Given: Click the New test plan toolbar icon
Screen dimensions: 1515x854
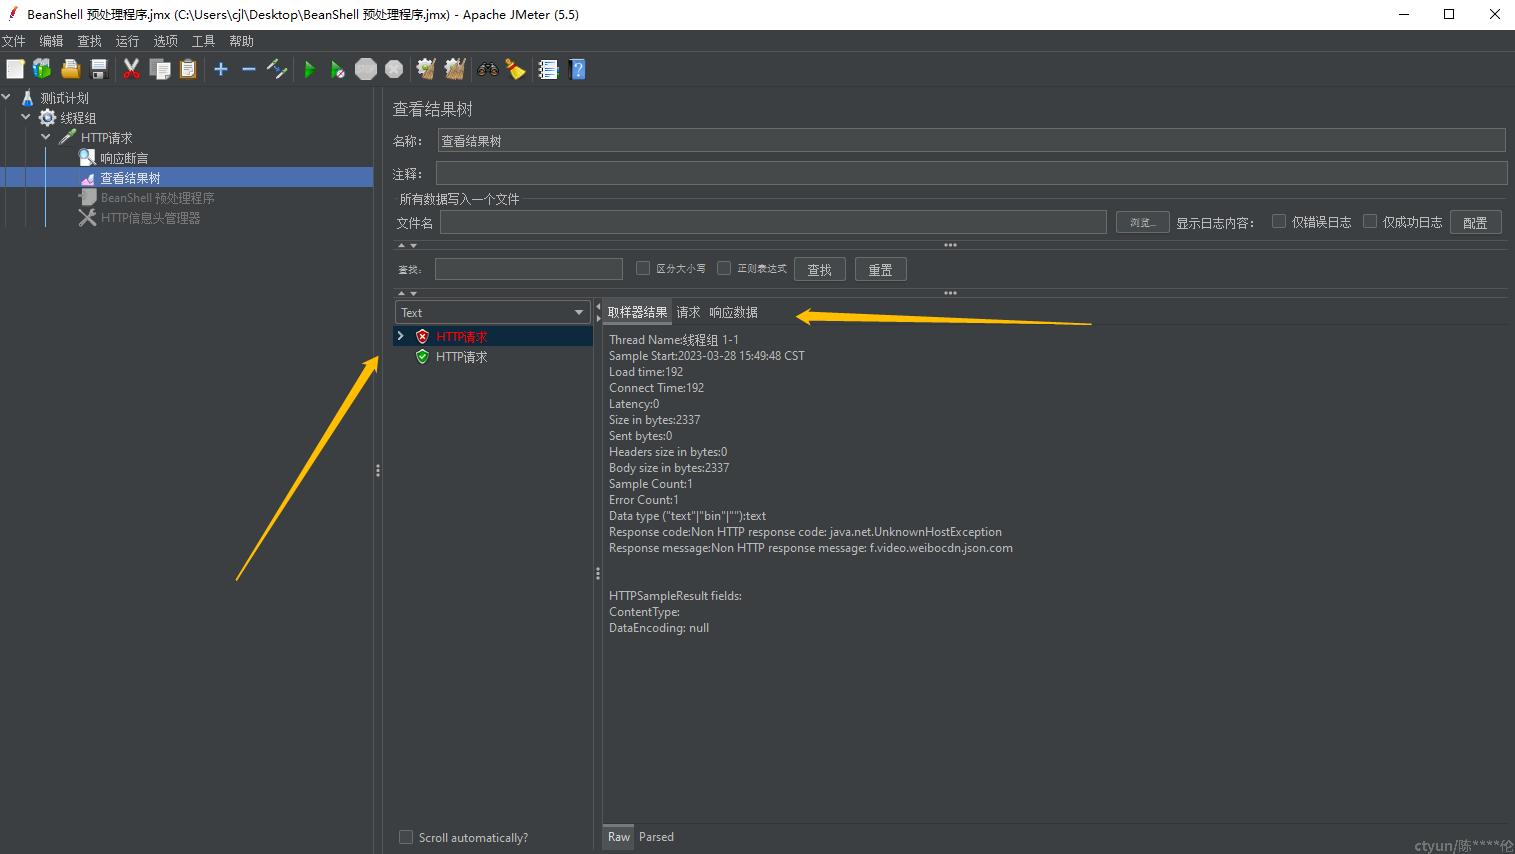Looking at the screenshot, I should (x=15, y=69).
